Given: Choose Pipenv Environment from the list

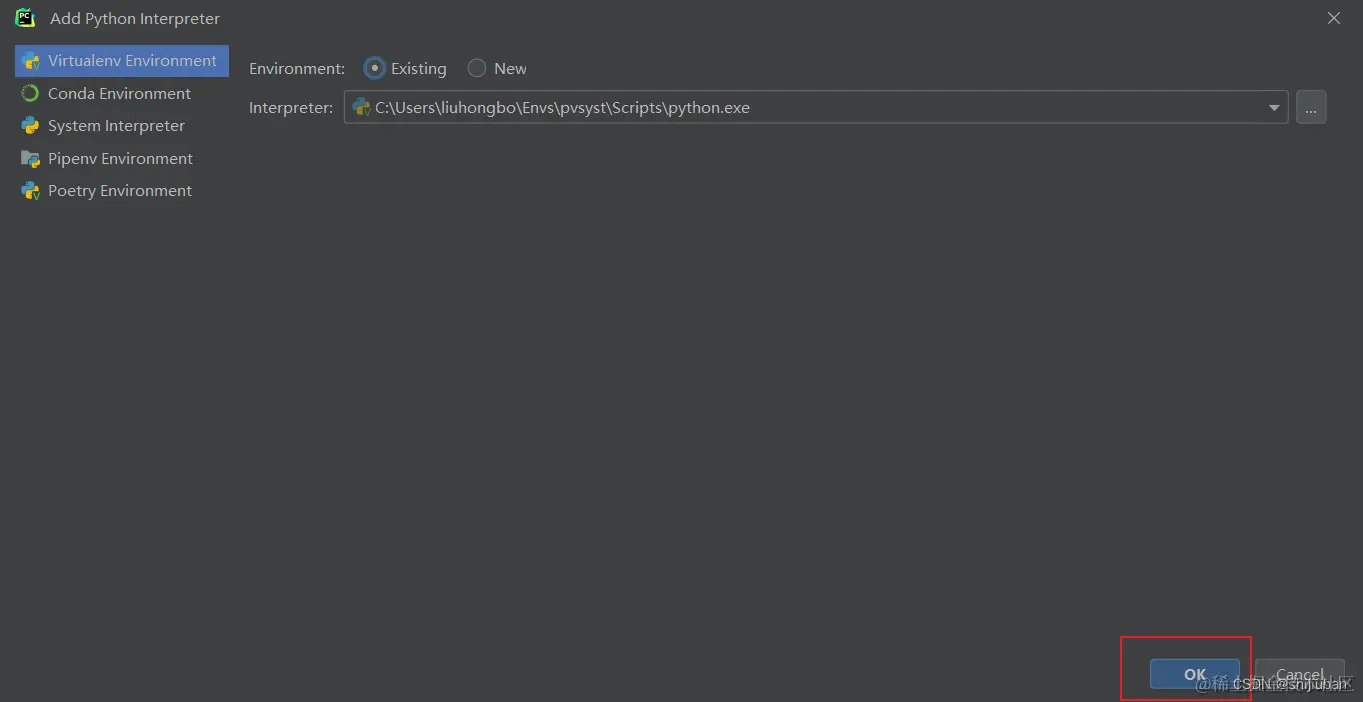Looking at the screenshot, I should coord(120,158).
